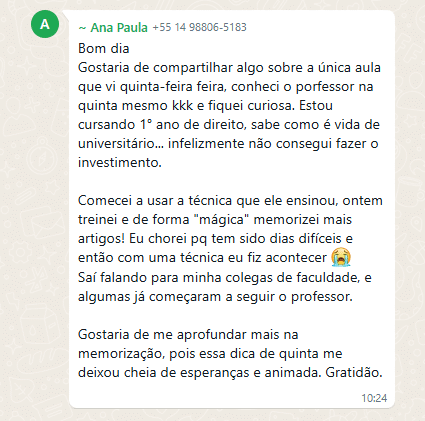Click the quoted word "mágica" in the message
Viewport: 425px width, 421px height.
[221, 220]
